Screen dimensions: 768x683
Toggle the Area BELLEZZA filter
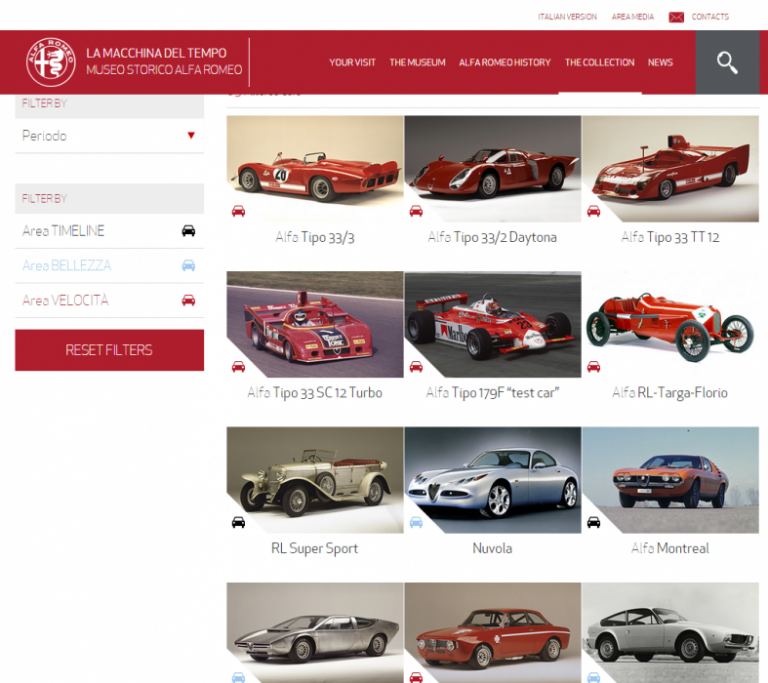[67, 266]
